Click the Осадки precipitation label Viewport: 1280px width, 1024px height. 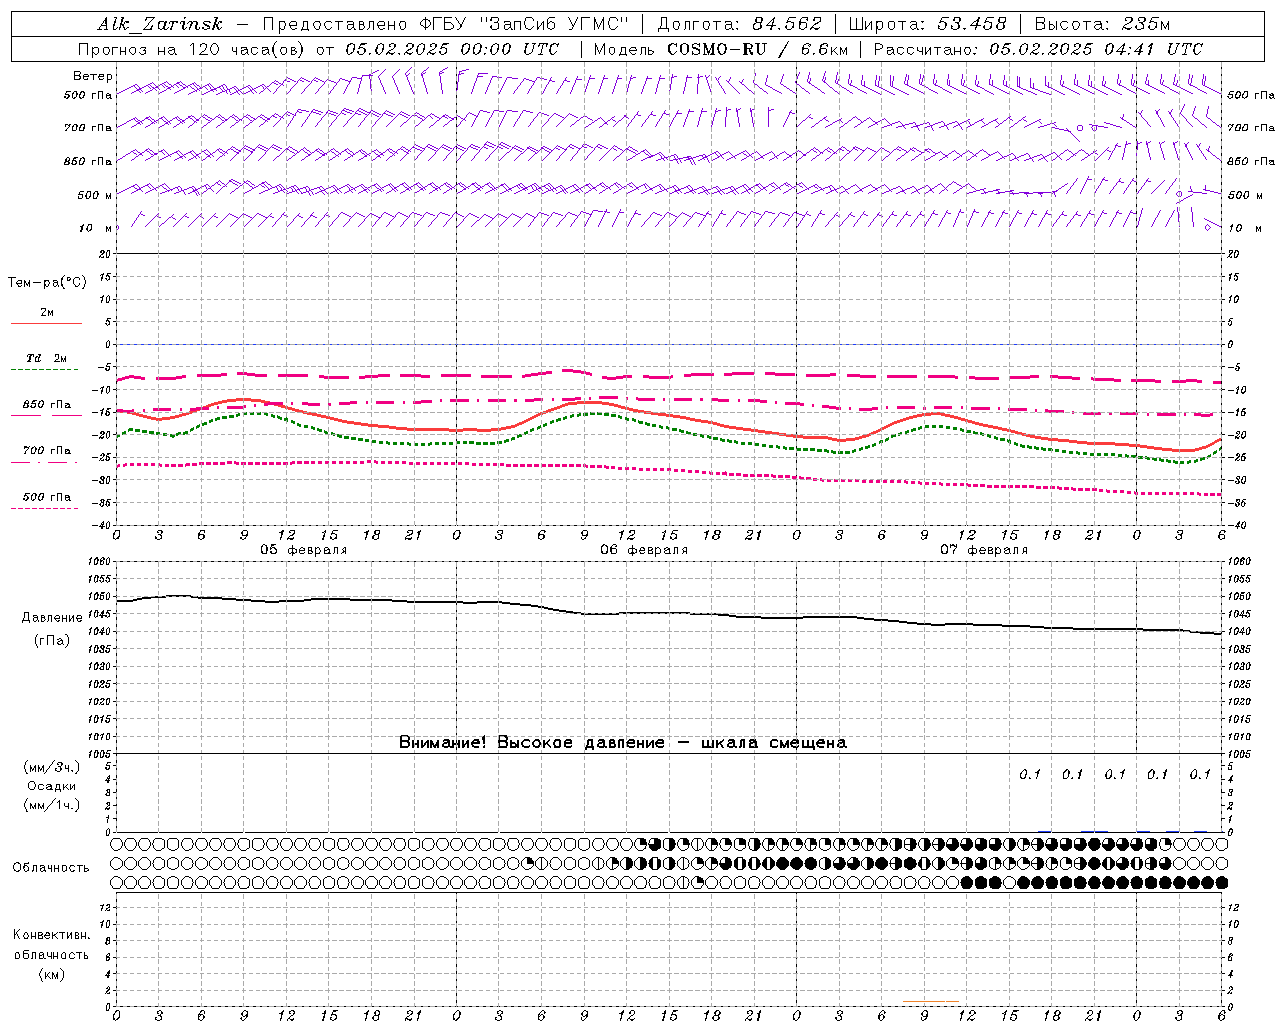[52, 787]
